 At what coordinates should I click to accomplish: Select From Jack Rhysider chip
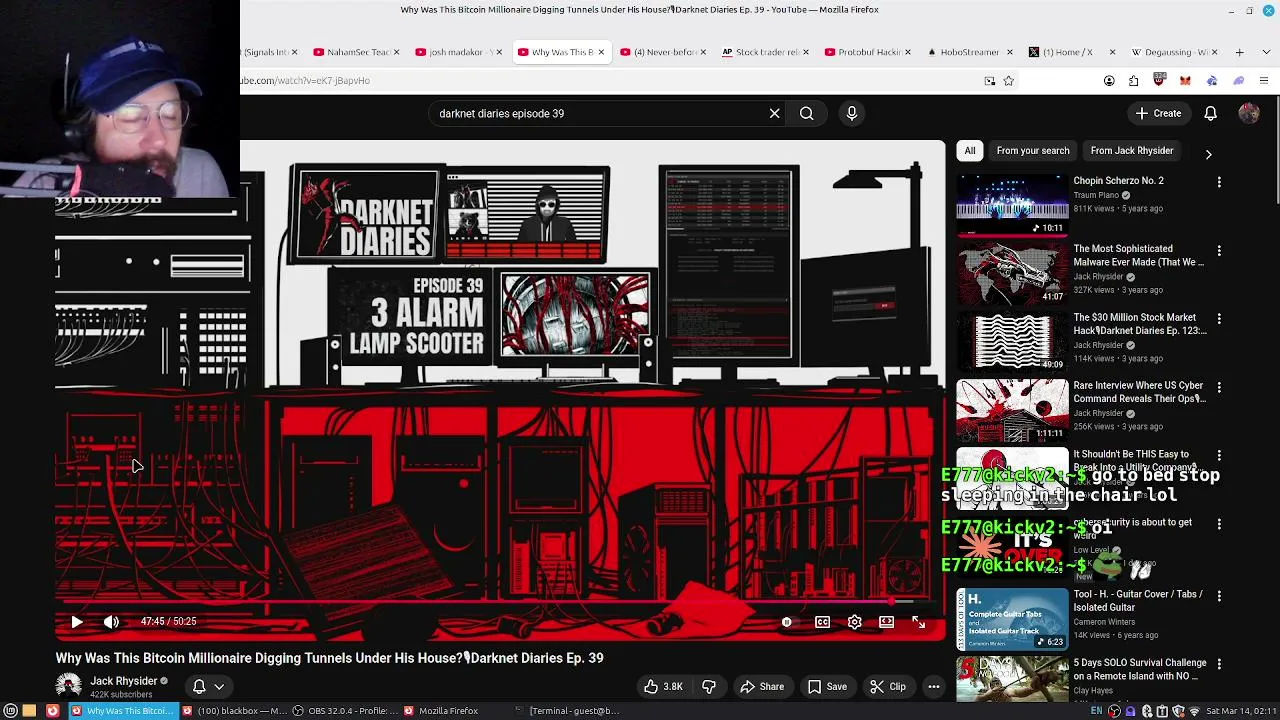tap(1132, 151)
